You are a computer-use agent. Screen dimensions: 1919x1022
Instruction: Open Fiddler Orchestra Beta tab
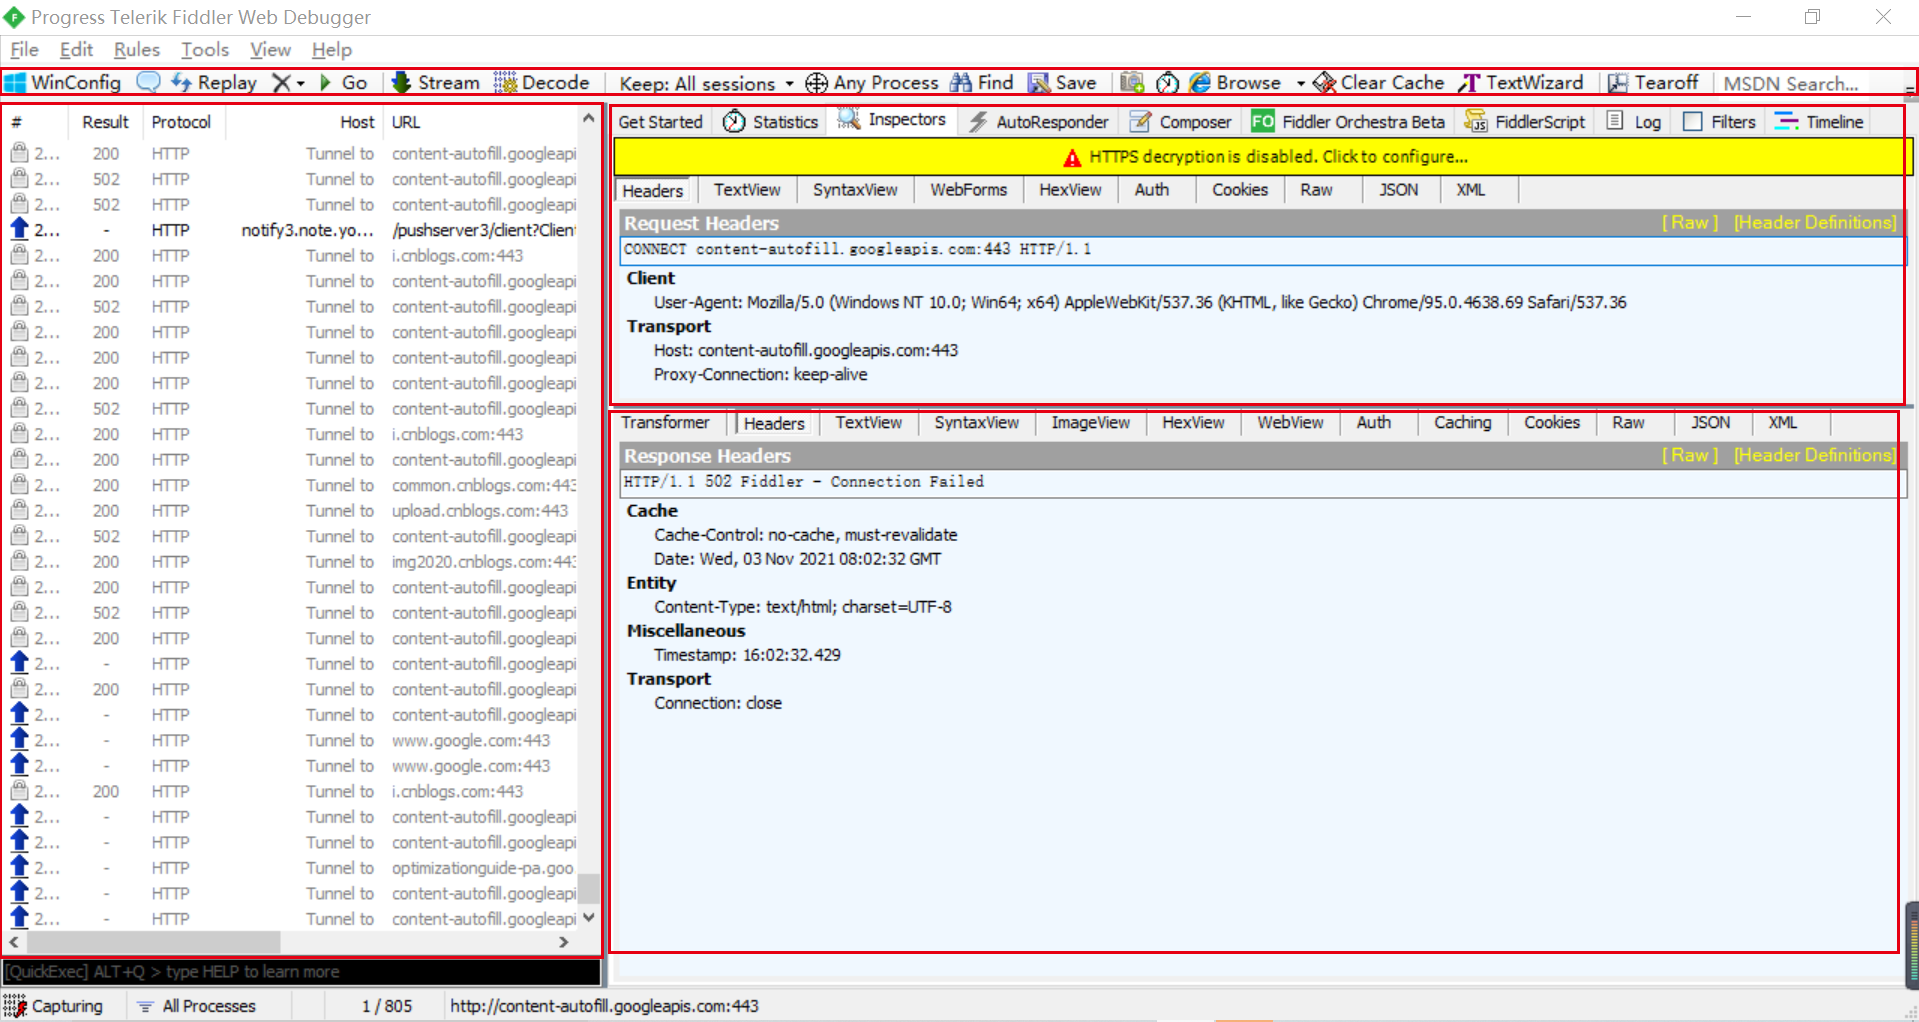(x=1348, y=122)
